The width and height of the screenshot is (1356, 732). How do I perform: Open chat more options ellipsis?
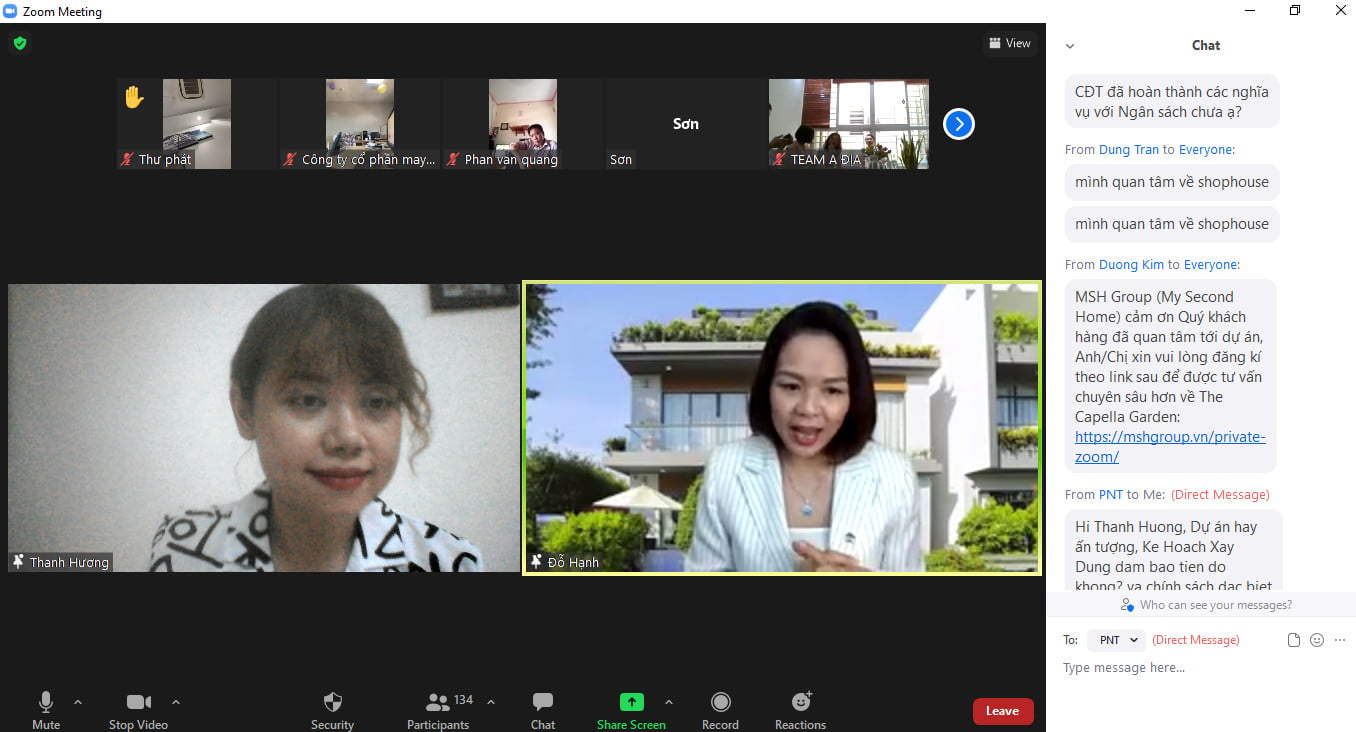click(x=1340, y=640)
